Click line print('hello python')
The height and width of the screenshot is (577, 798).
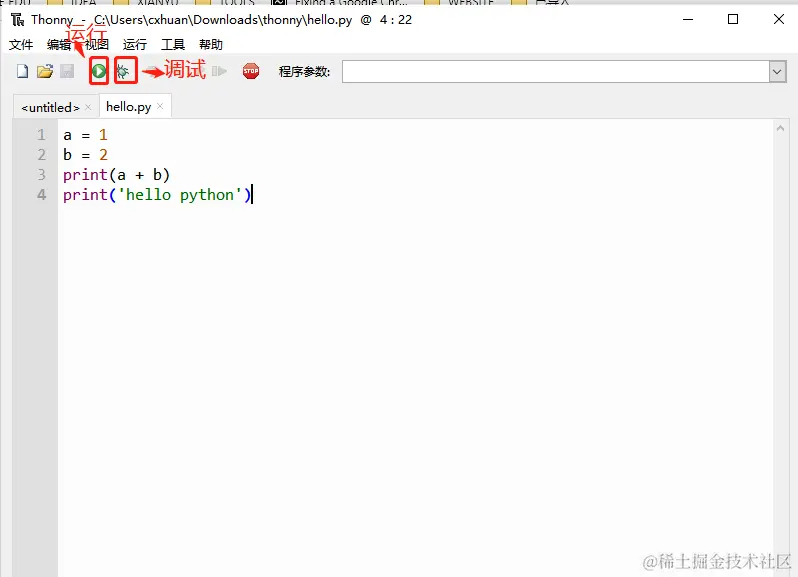157,195
